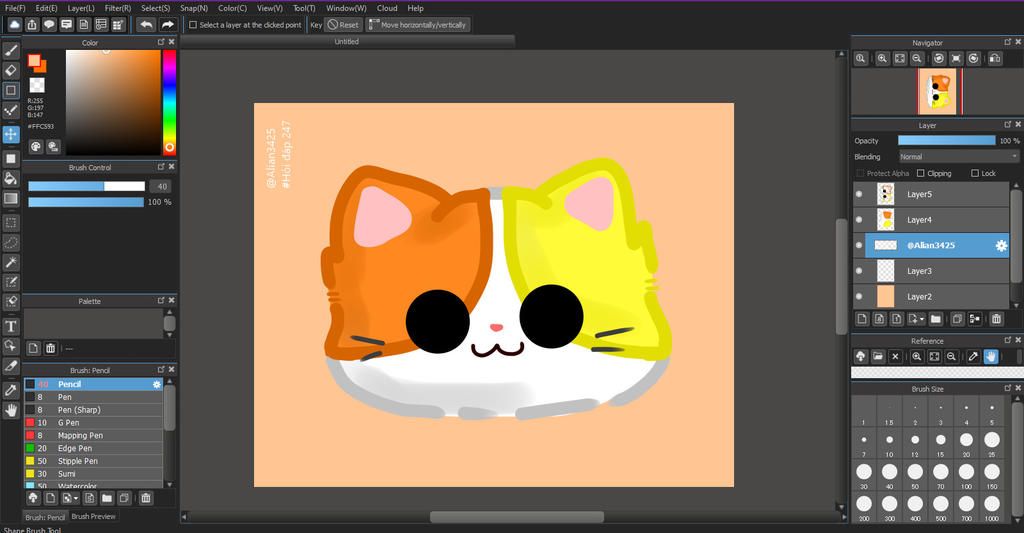This screenshot has height=533, width=1024.
Task: Select the Bucket fill tool
Action: pos(11,178)
